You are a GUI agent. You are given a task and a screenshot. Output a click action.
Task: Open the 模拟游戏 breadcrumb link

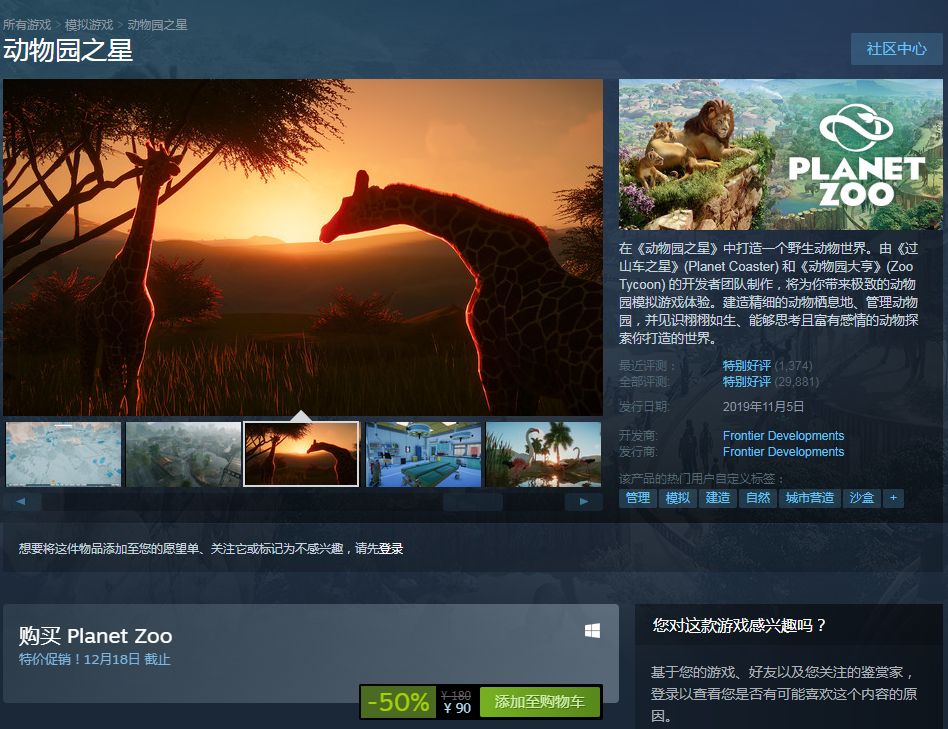pos(89,25)
